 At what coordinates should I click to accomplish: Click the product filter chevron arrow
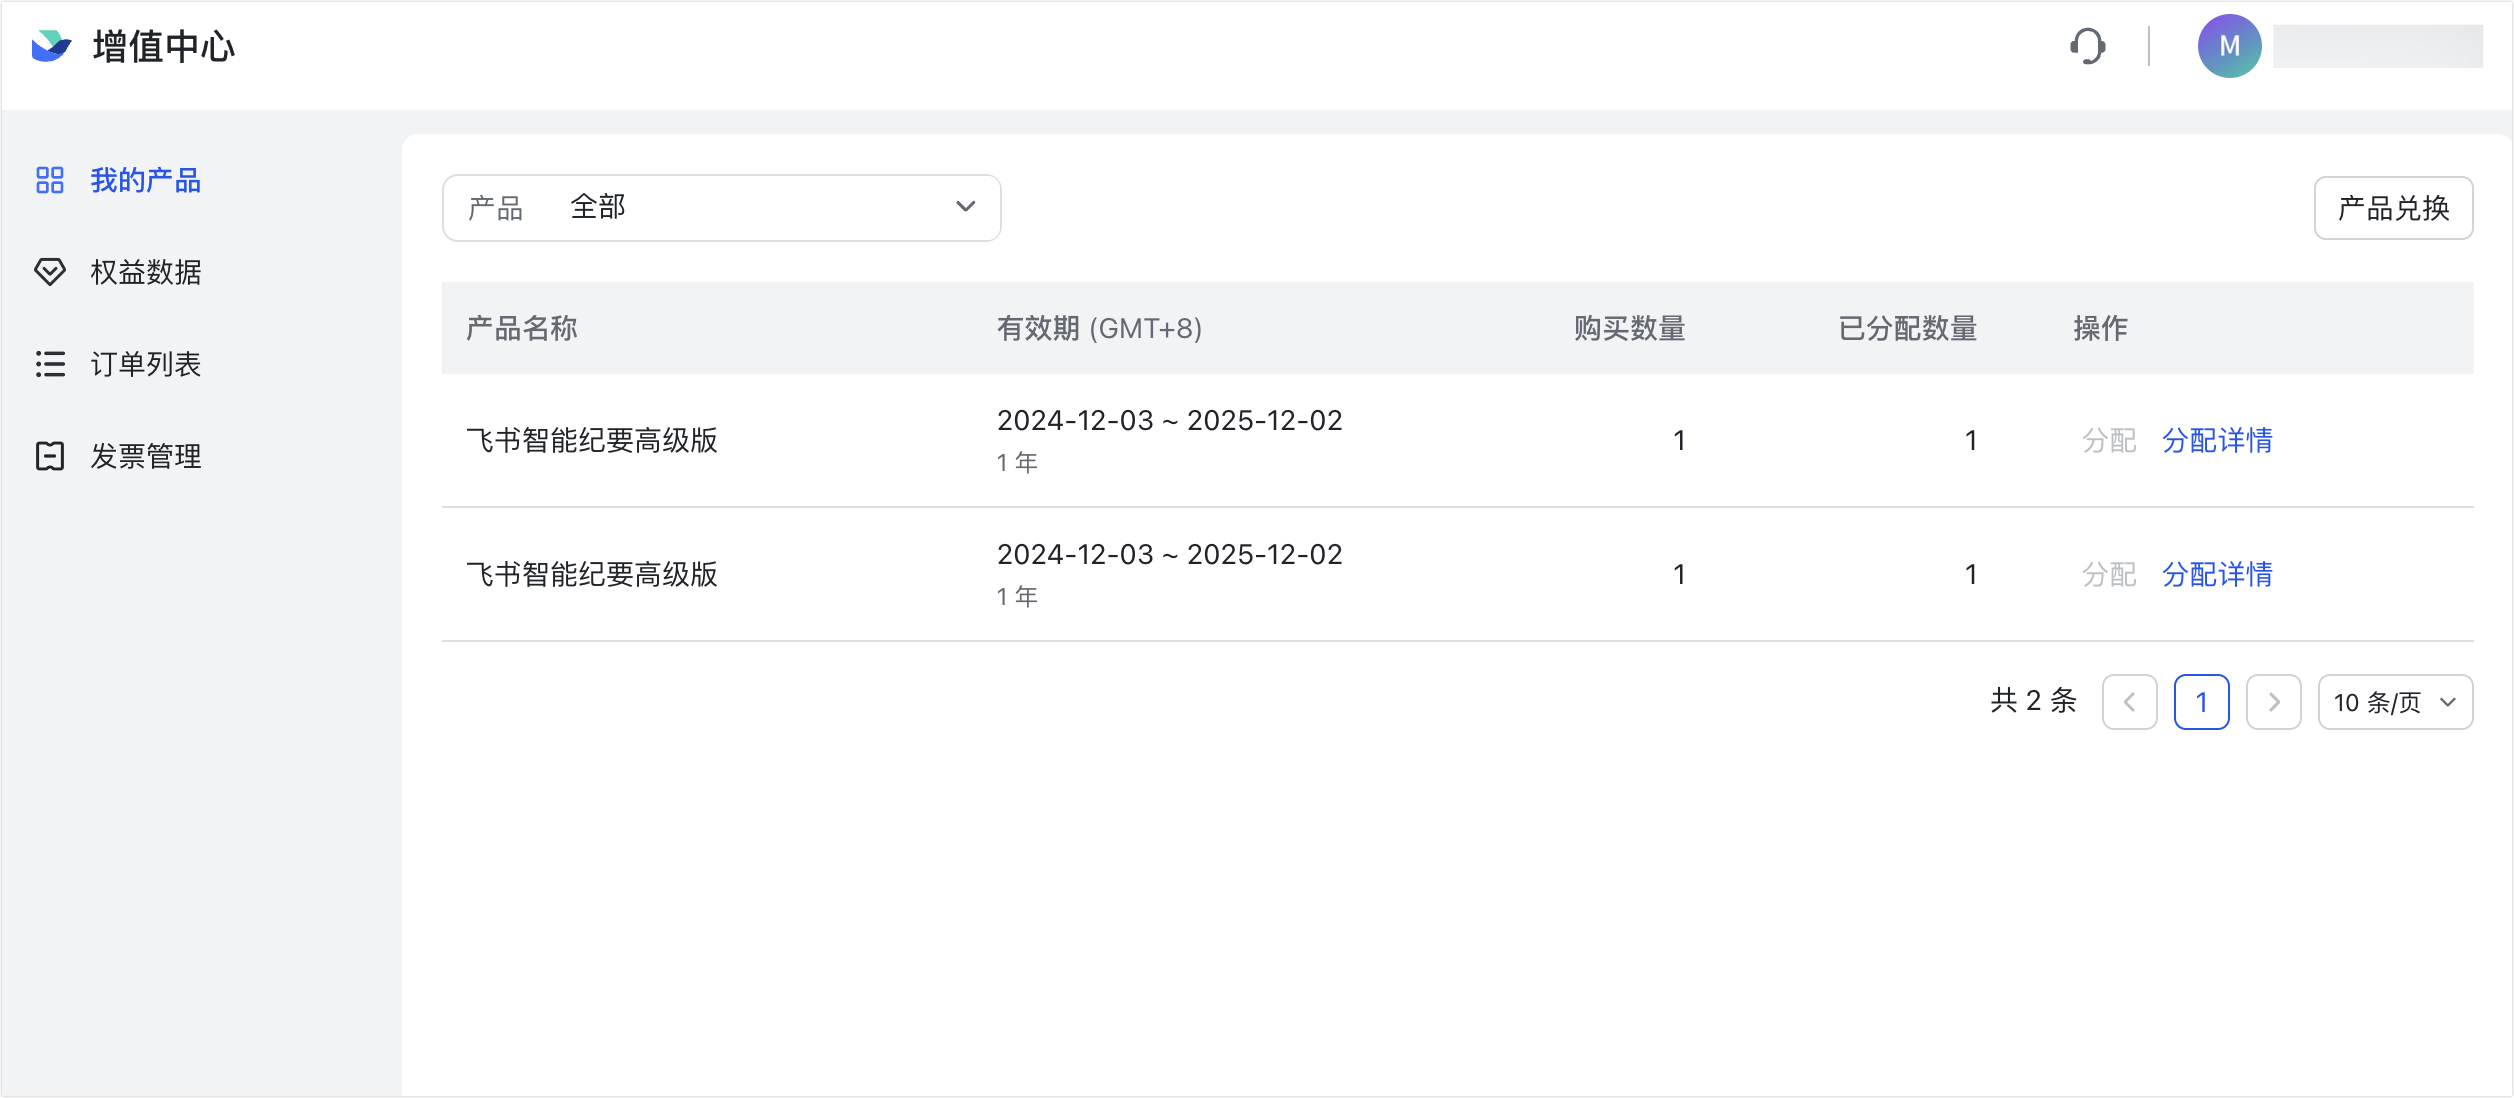point(965,207)
